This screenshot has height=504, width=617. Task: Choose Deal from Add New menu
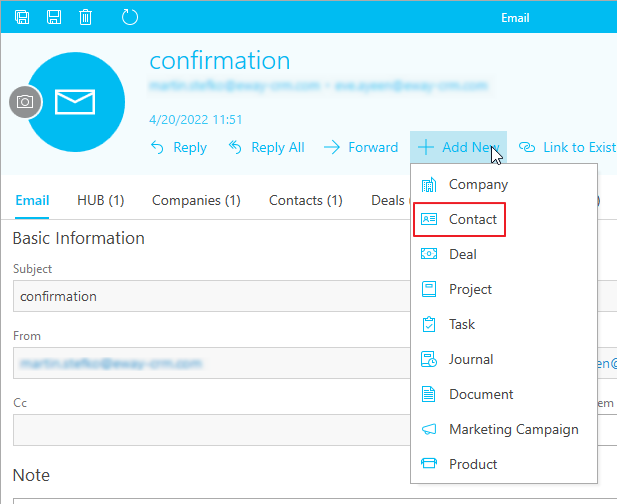click(x=504, y=254)
